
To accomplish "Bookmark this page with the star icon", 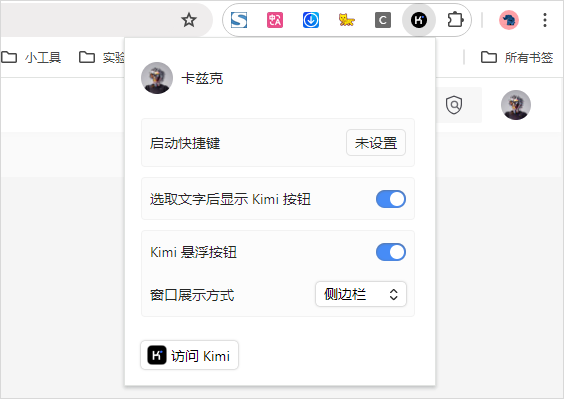I will [x=189, y=20].
